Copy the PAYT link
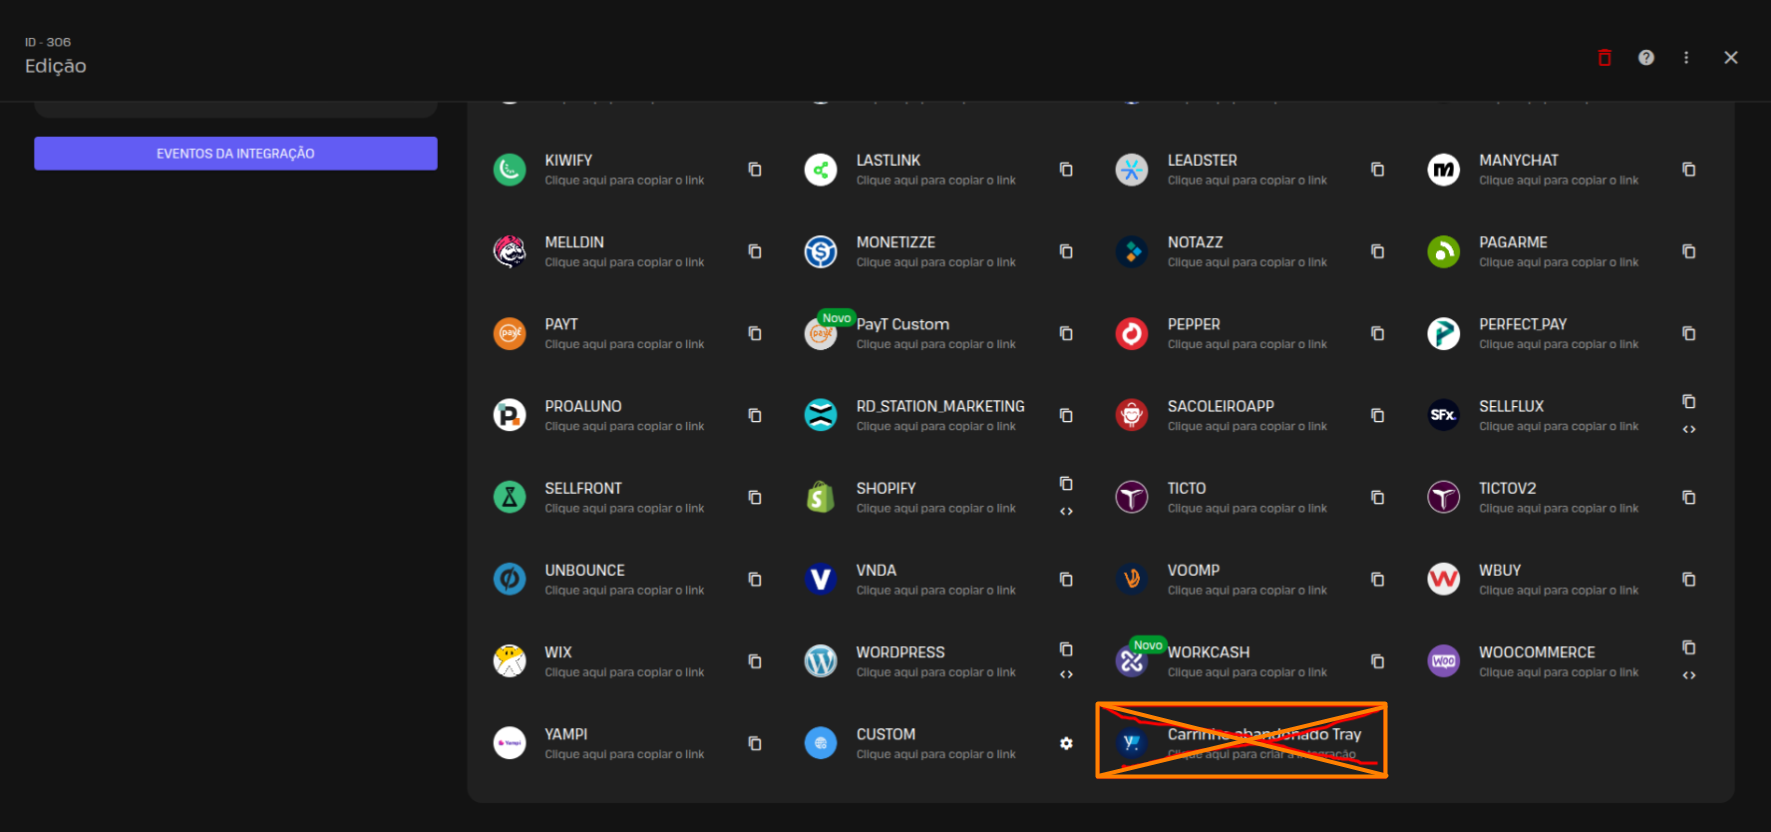 point(755,334)
